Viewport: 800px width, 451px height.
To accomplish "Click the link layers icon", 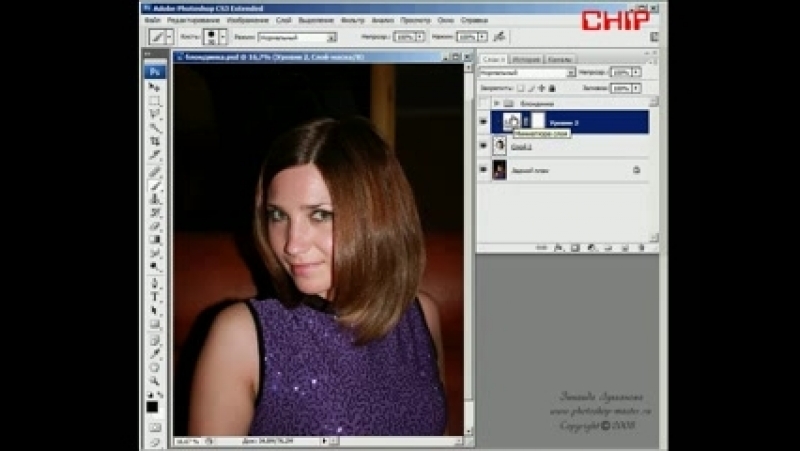I will (542, 248).
